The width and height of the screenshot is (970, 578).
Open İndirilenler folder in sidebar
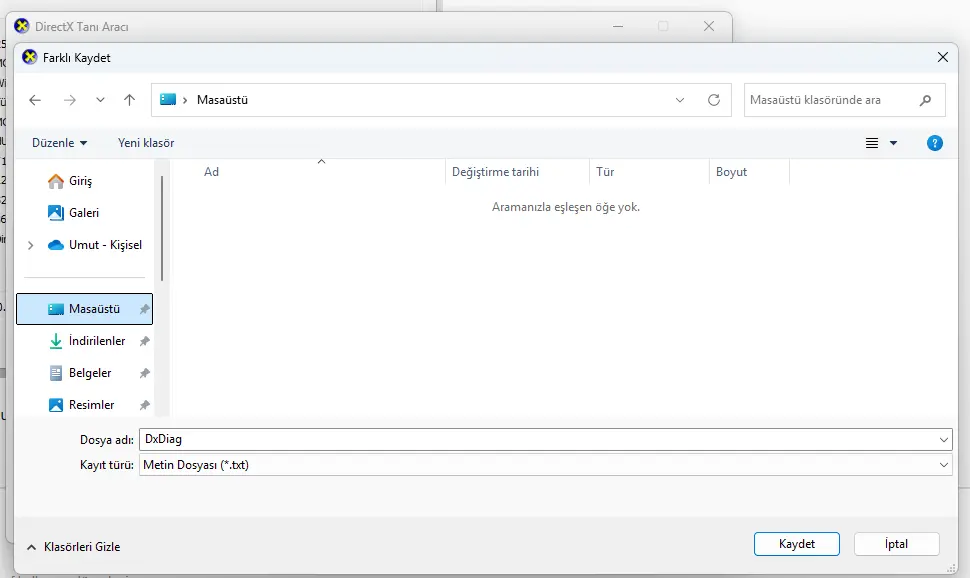85,341
